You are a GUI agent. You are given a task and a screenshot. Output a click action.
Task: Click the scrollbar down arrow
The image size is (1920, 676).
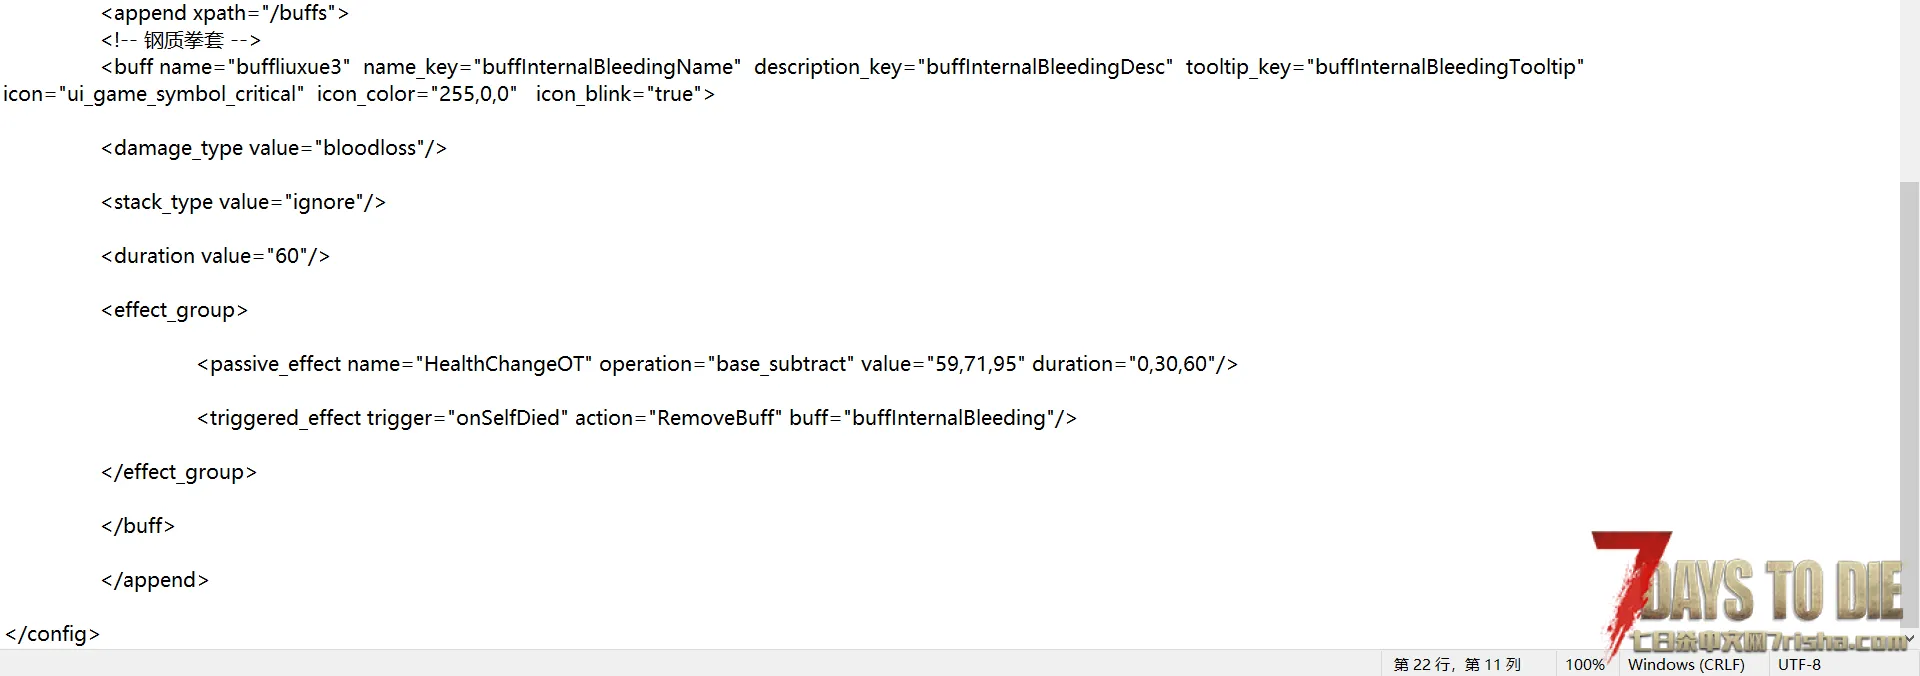[1909, 638]
